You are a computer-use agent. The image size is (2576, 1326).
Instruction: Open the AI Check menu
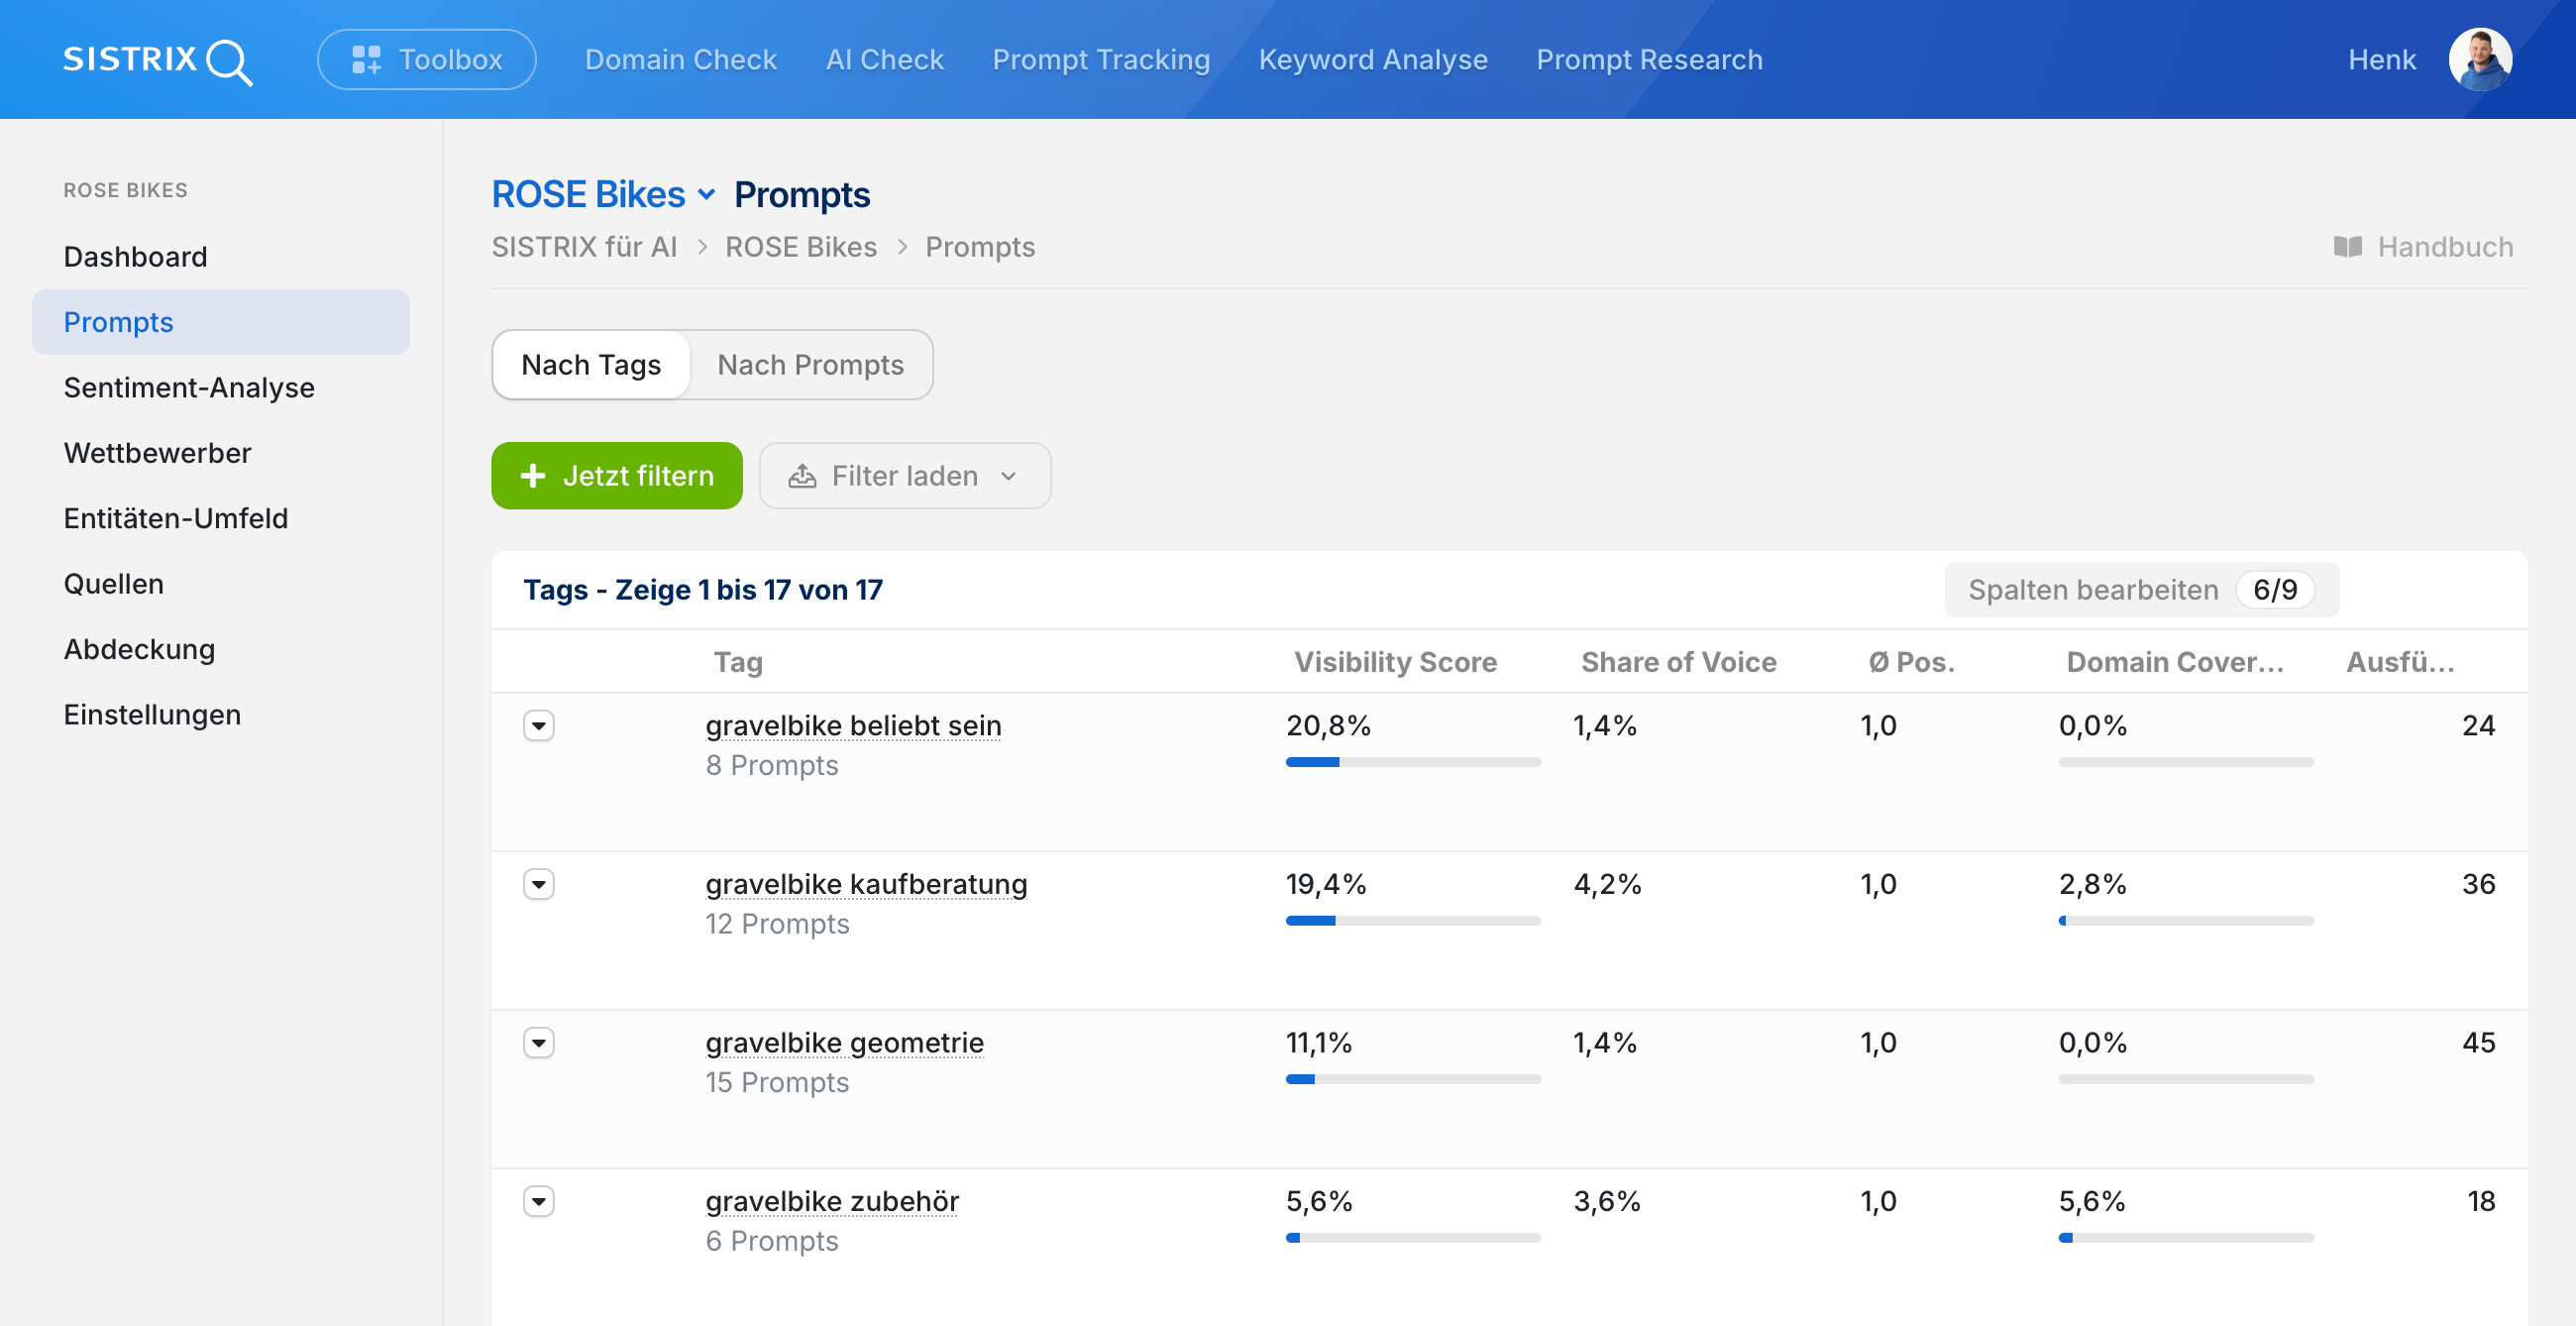click(x=884, y=60)
